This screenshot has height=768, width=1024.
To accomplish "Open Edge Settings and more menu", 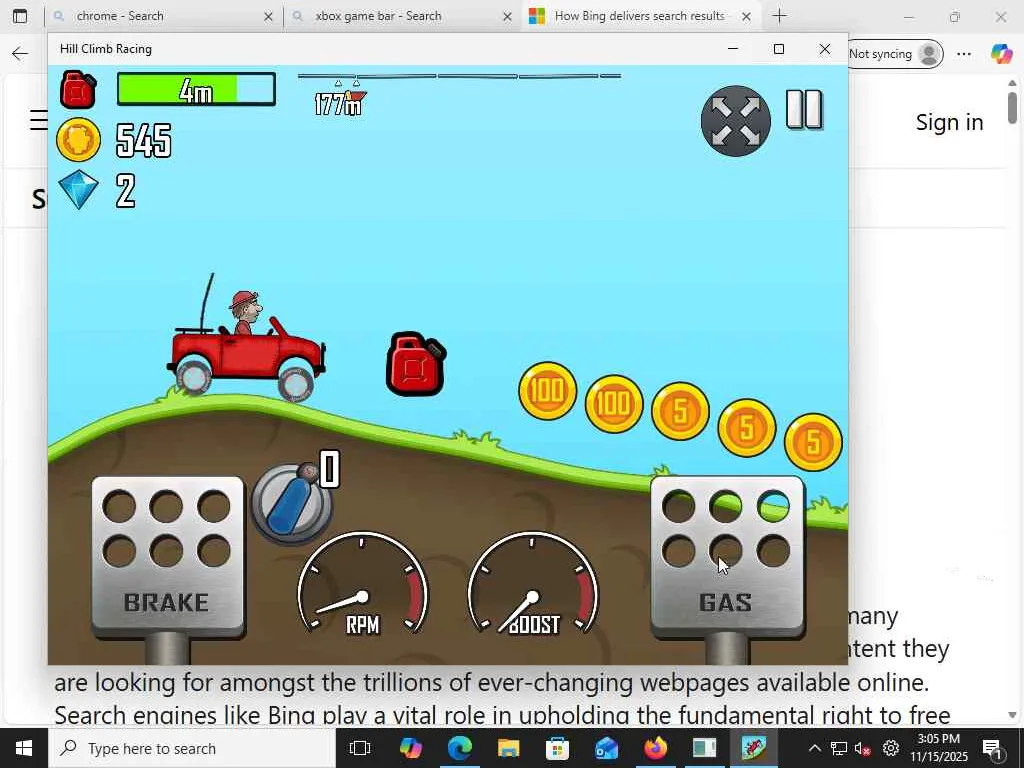I will click(964, 54).
